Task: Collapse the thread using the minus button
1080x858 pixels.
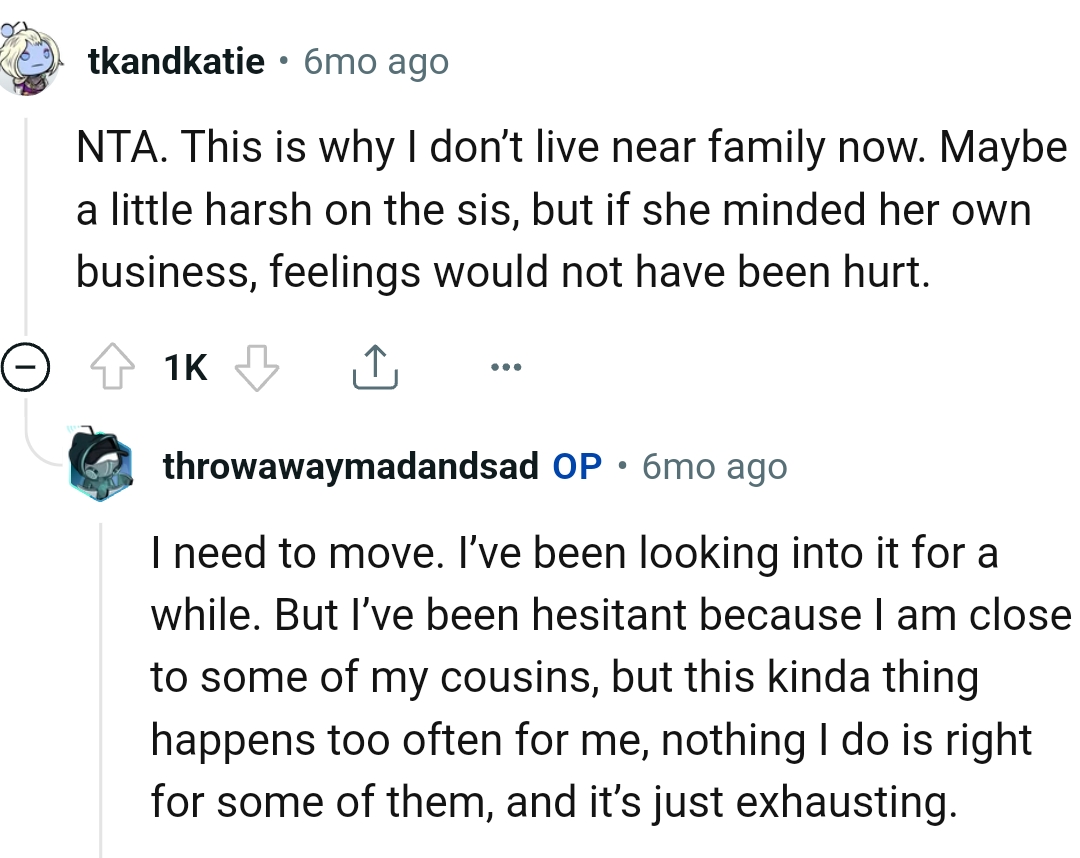Action: (29, 366)
